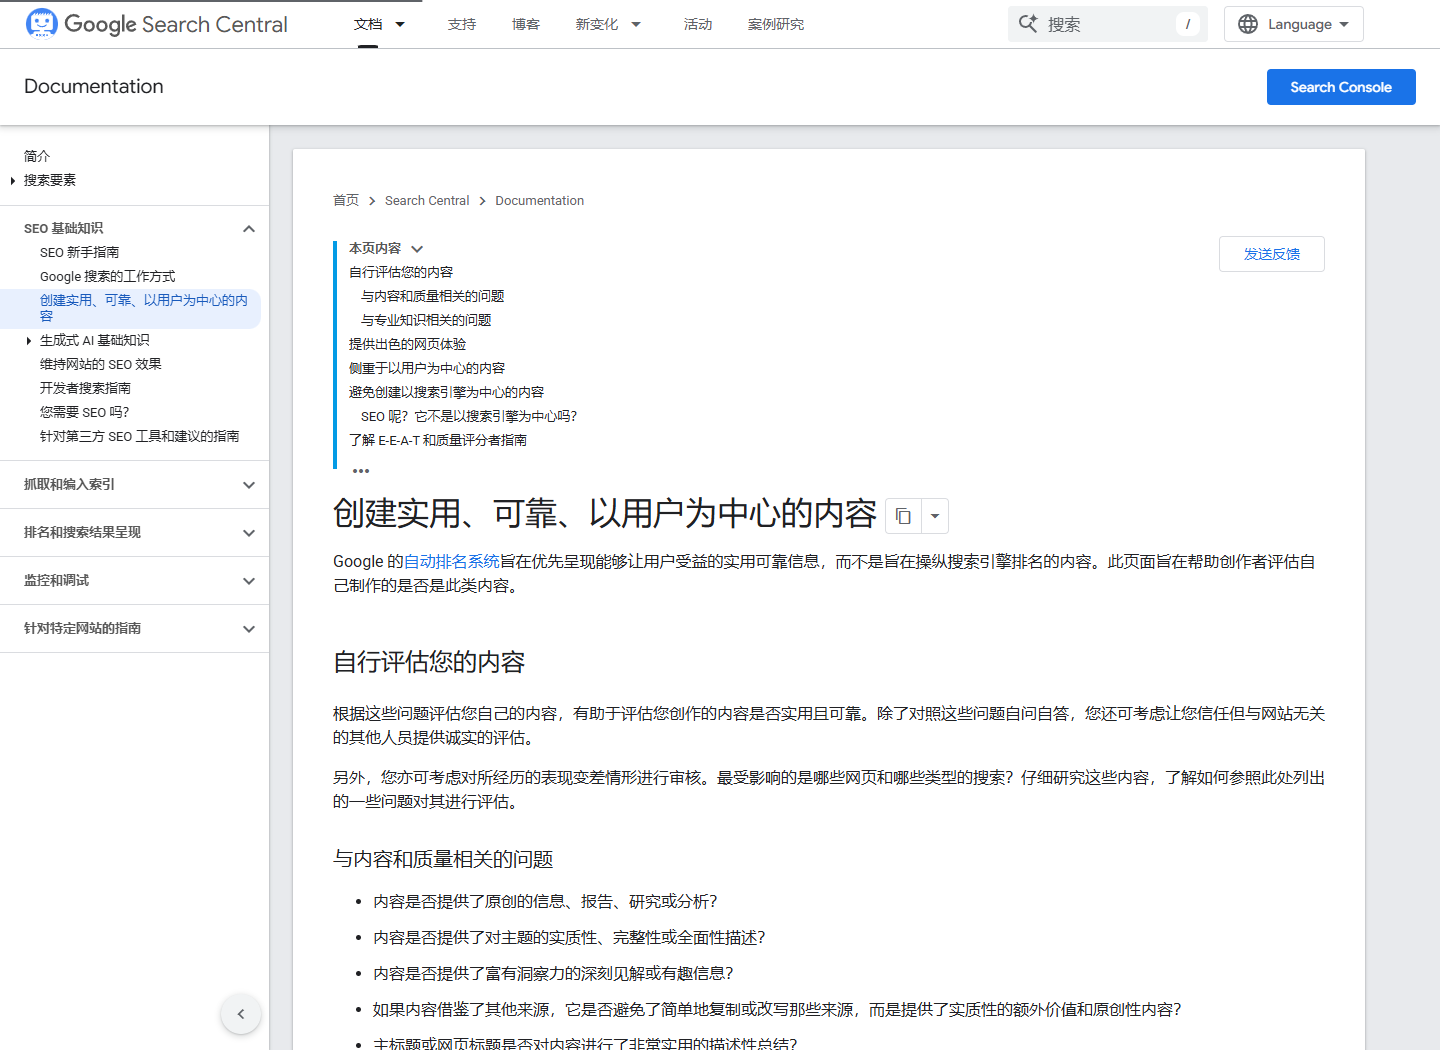Open the 活动 tab
The width and height of the screenshot is (1440, 1050).
[698, 24]
